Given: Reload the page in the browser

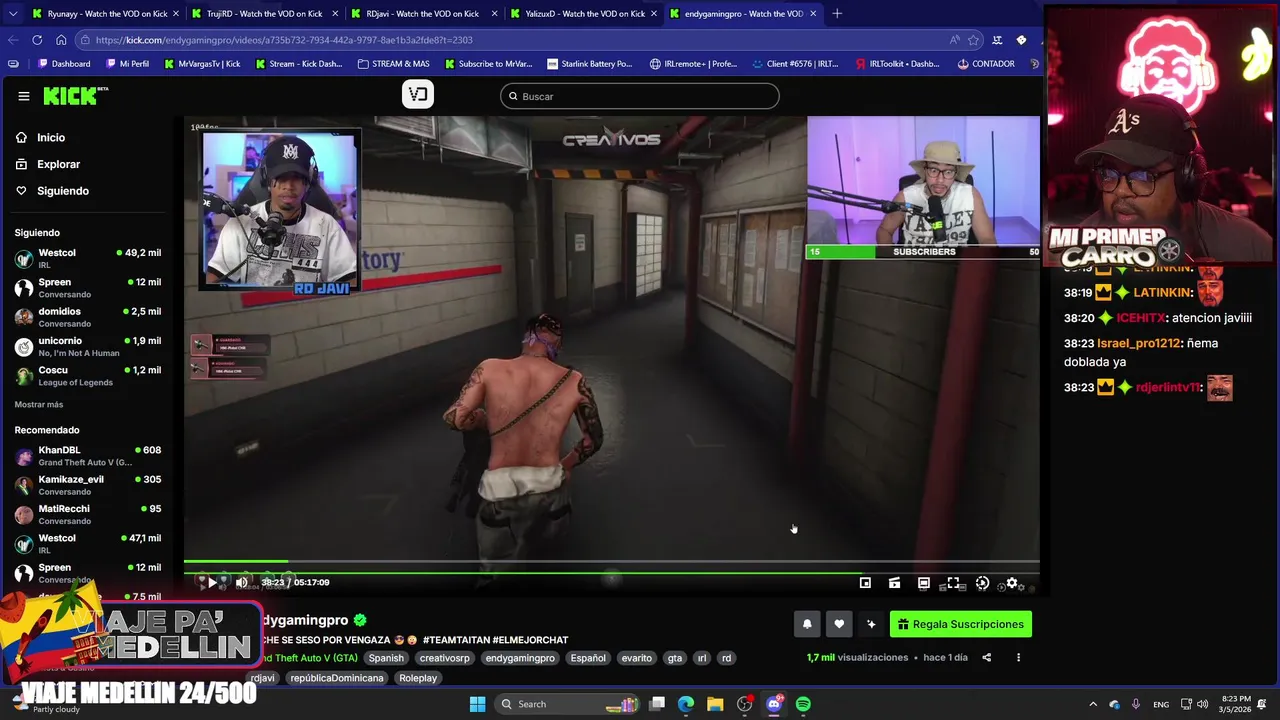Looking at the screenshot, I should 37,40.
